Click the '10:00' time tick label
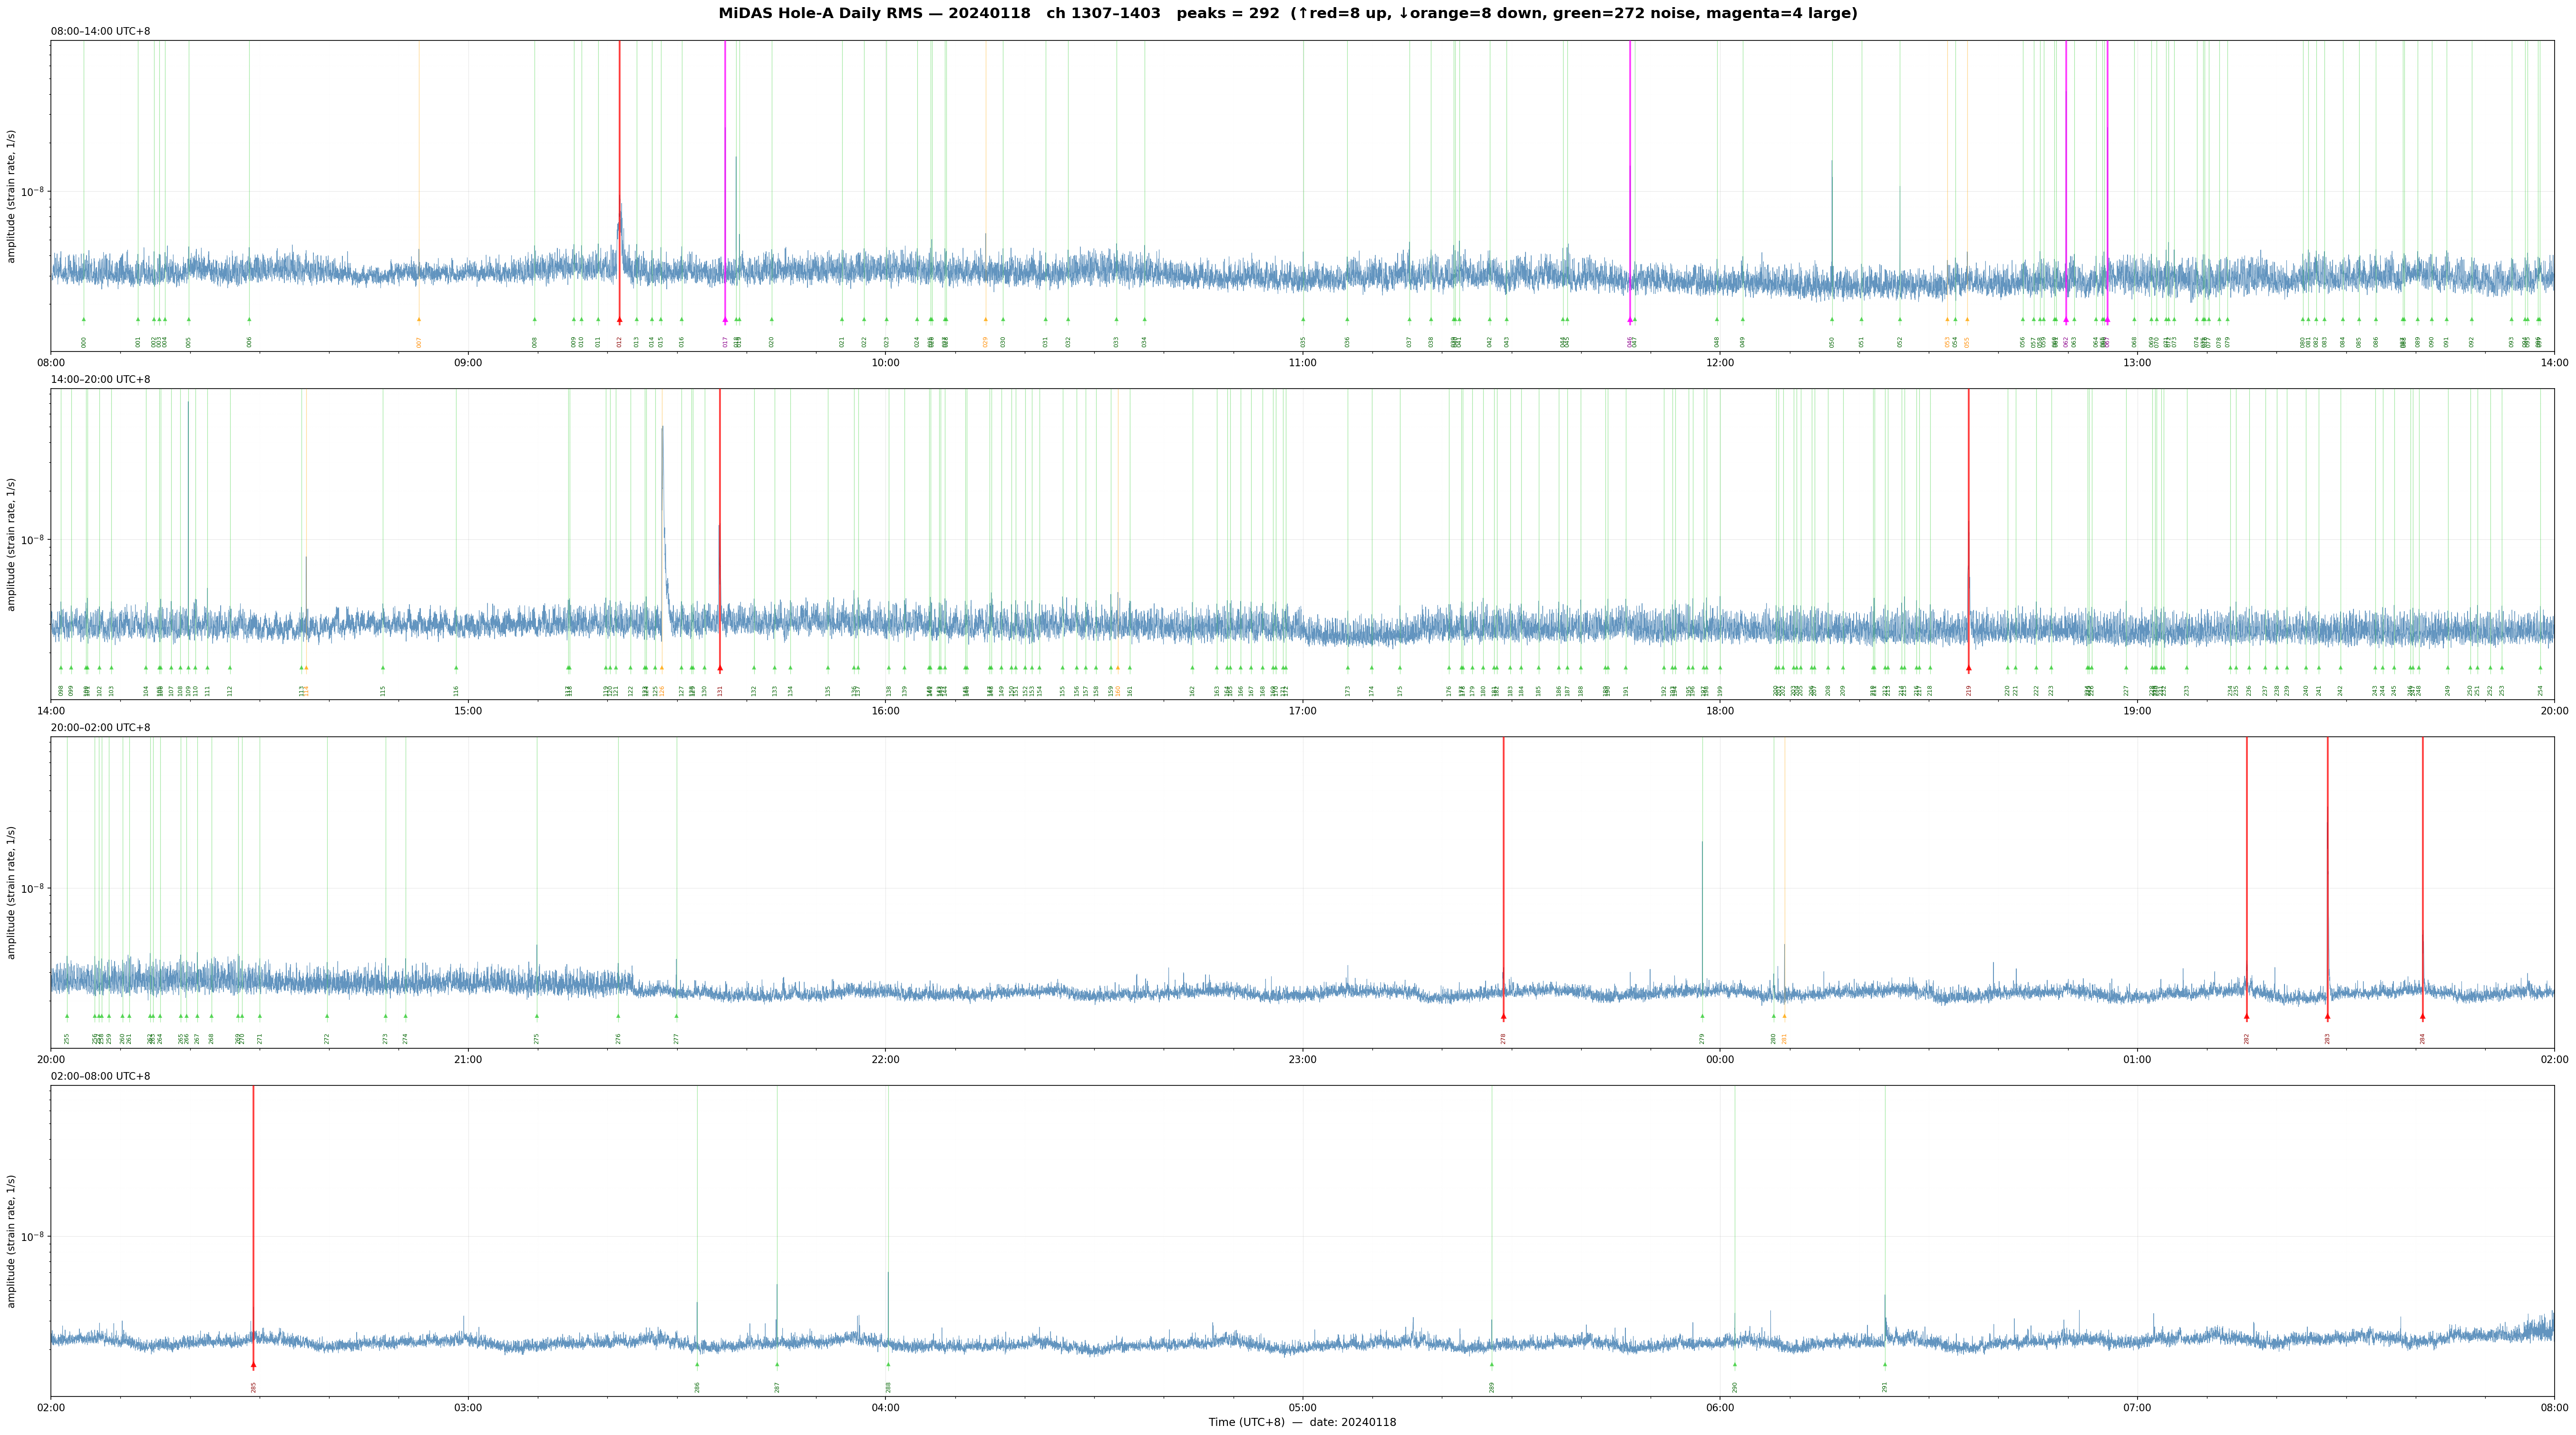Viewport: 2576px width, 1435px height. pos(885,362)
